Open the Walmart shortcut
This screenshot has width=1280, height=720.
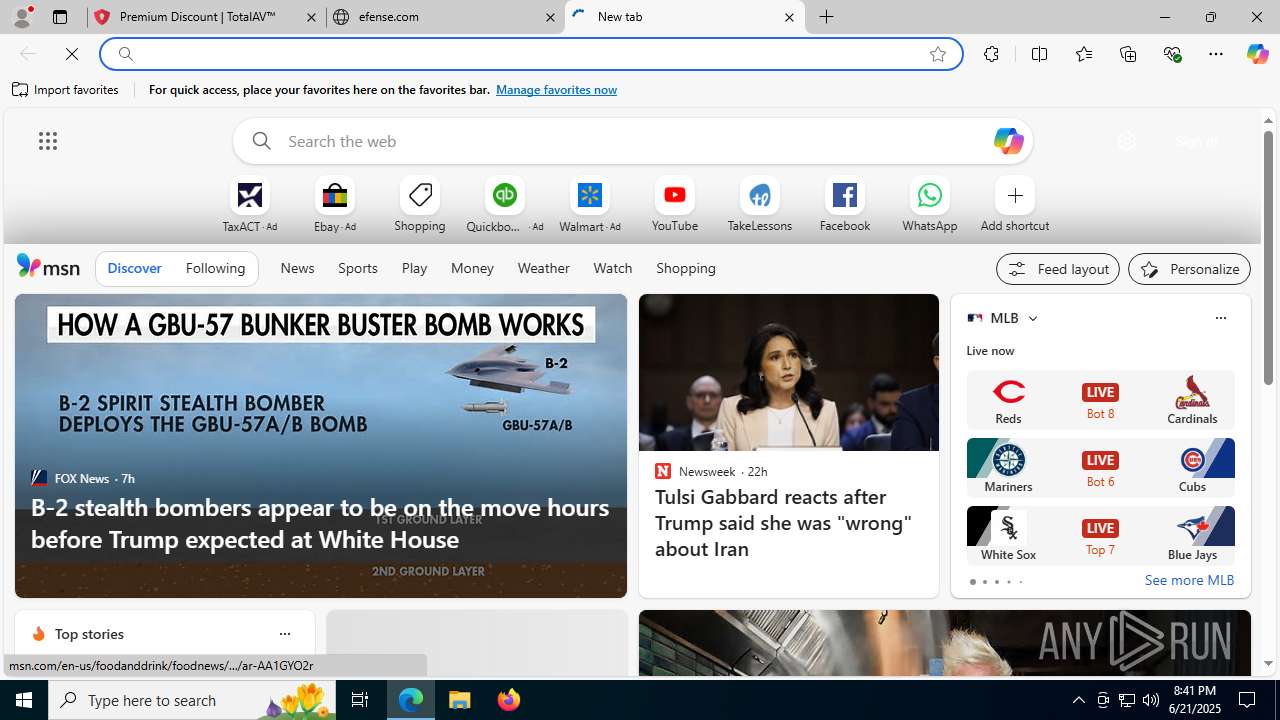tap(590, 205)
